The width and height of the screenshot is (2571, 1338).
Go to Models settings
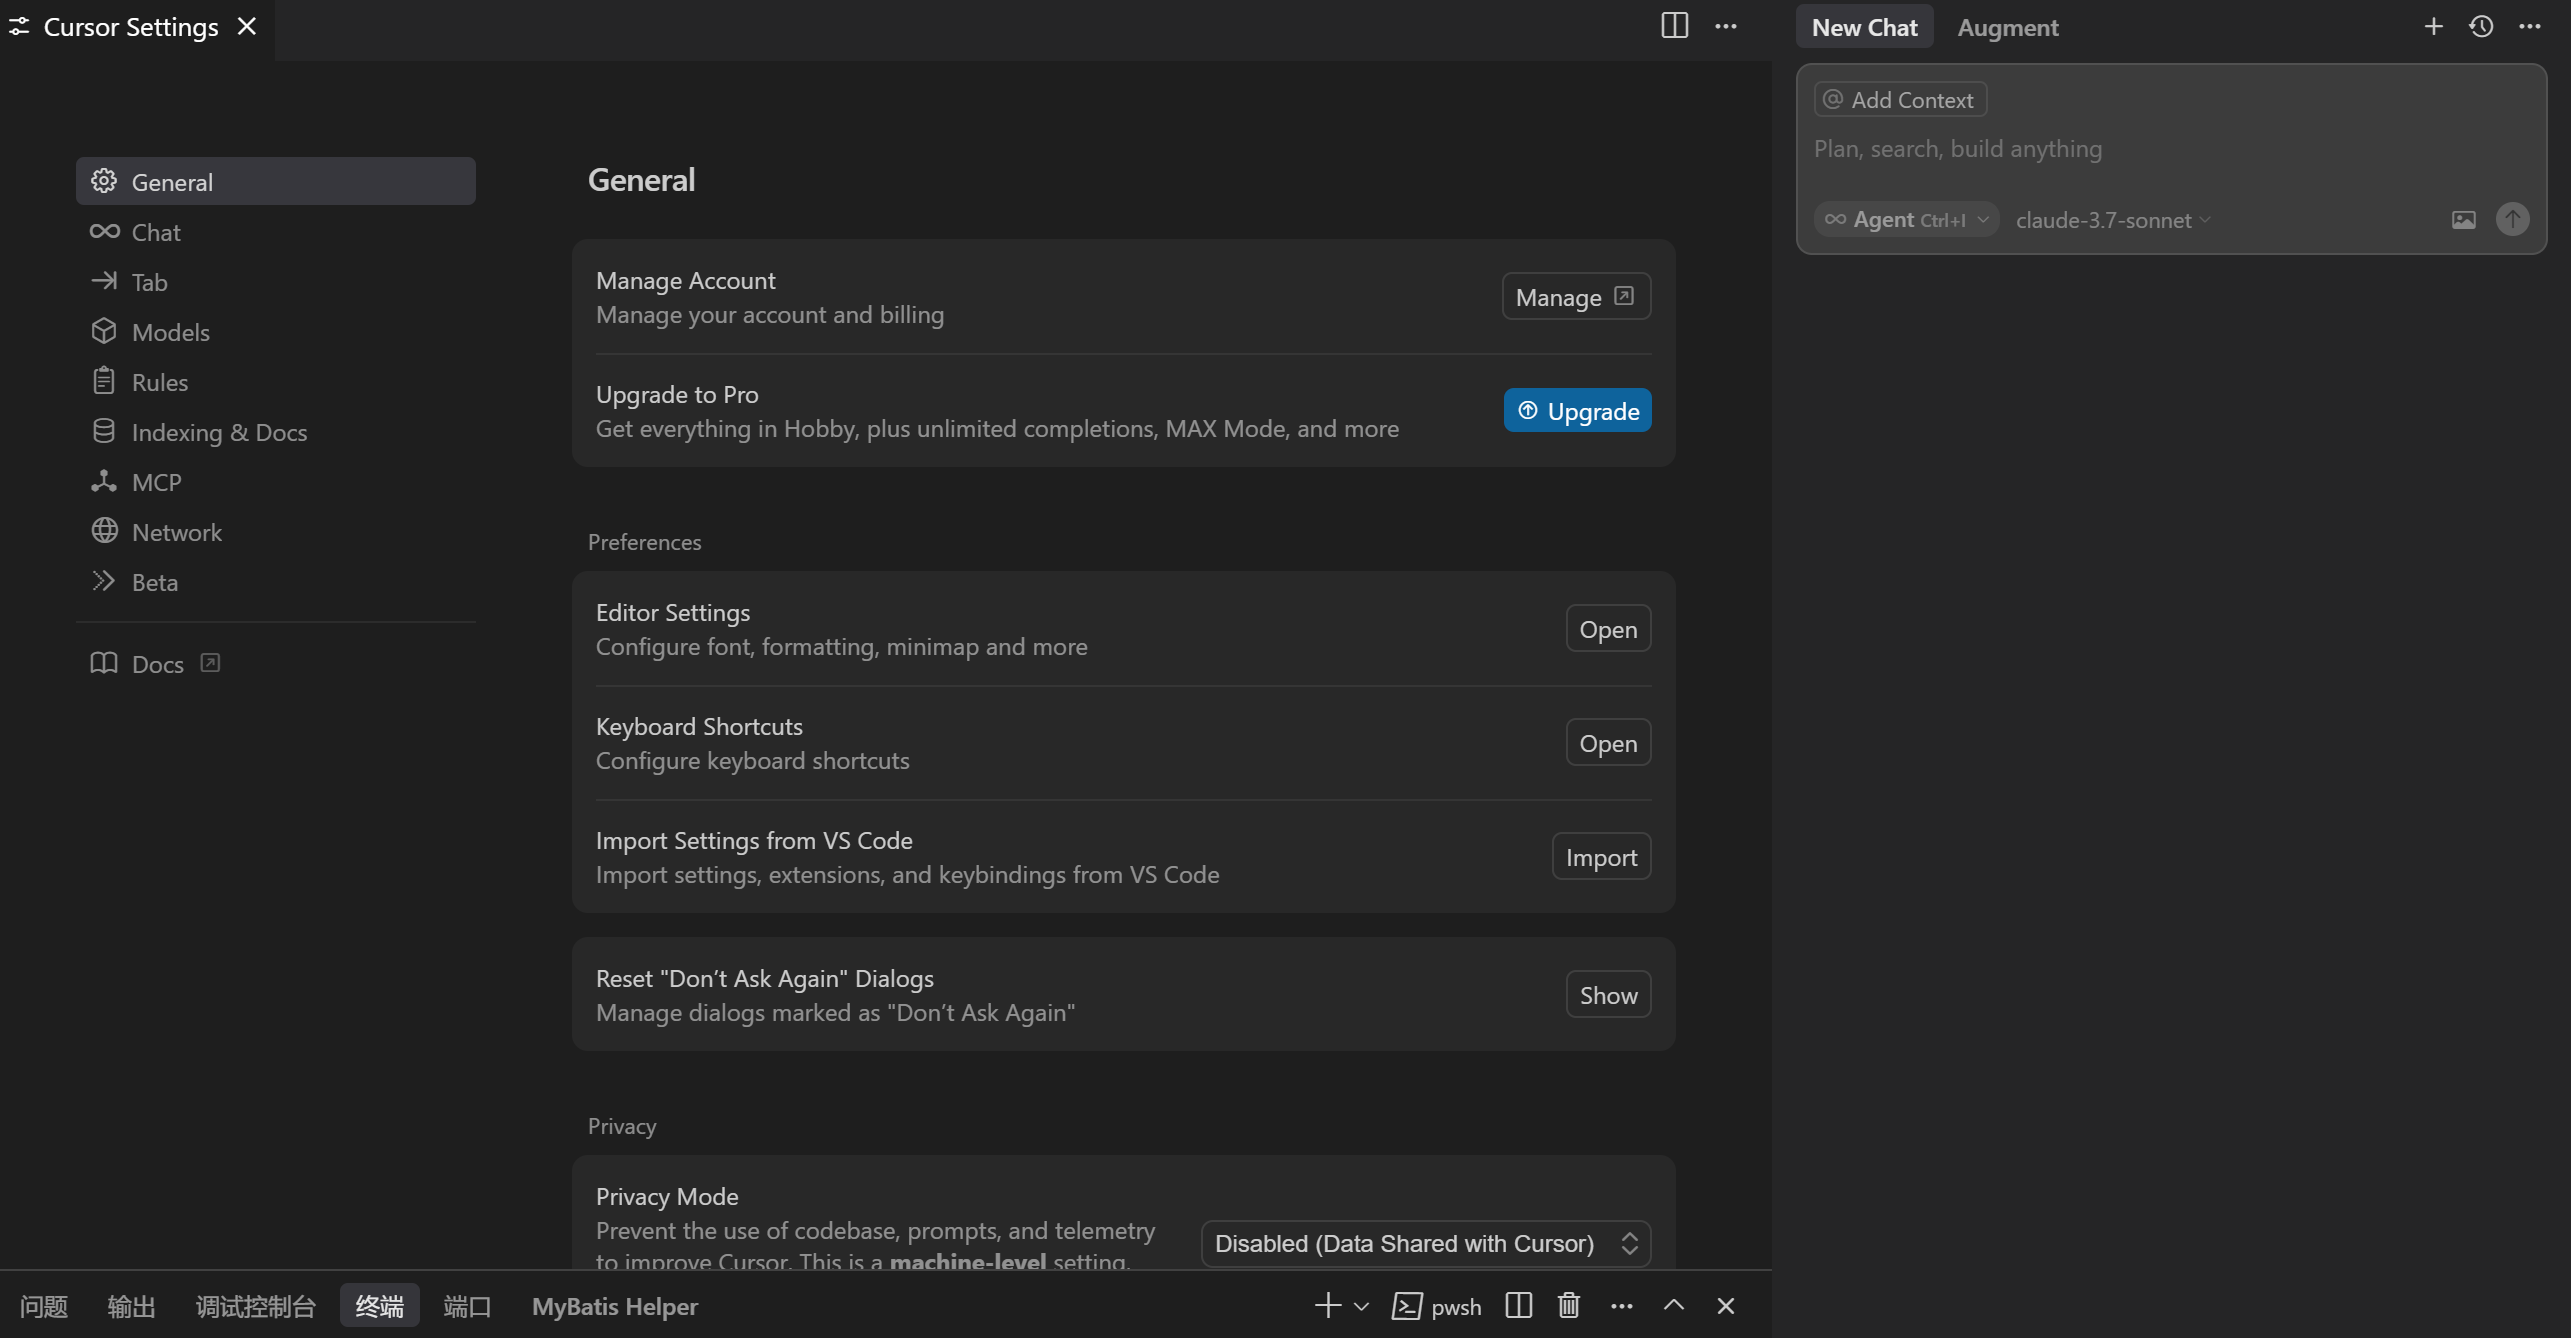(x=276, y=332)
